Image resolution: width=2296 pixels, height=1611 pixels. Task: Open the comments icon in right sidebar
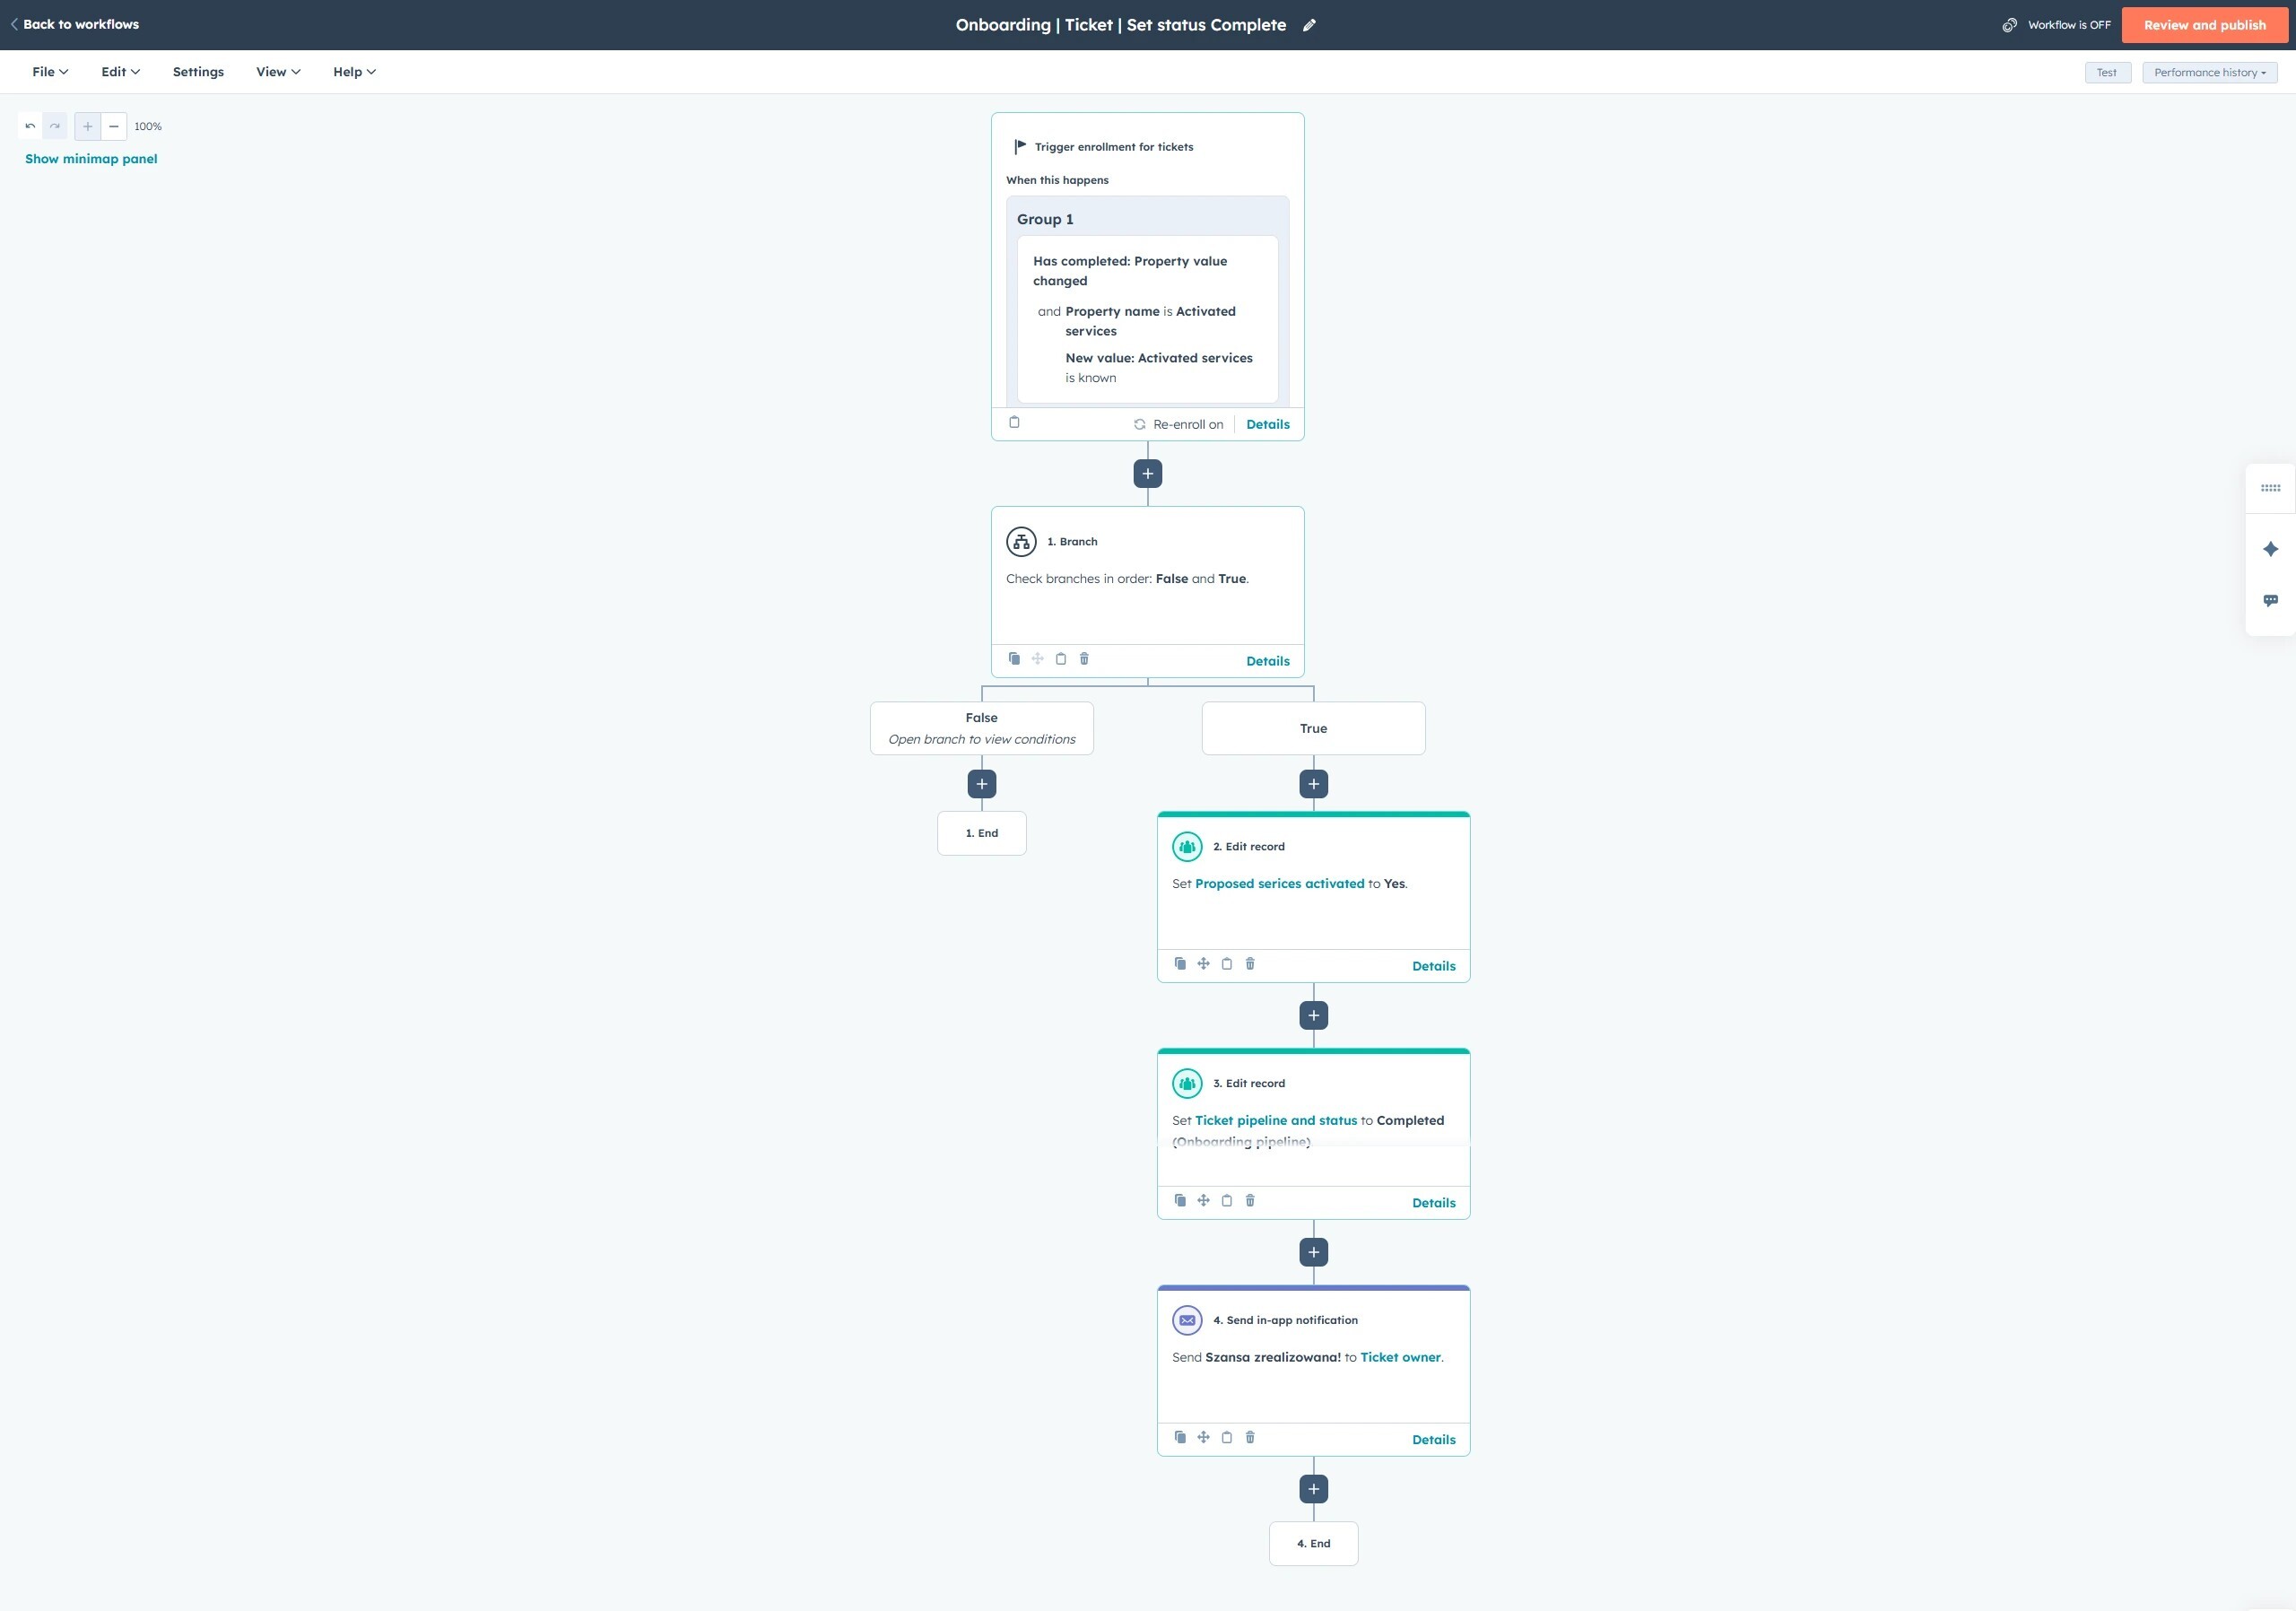click(x=2270, y=601)
